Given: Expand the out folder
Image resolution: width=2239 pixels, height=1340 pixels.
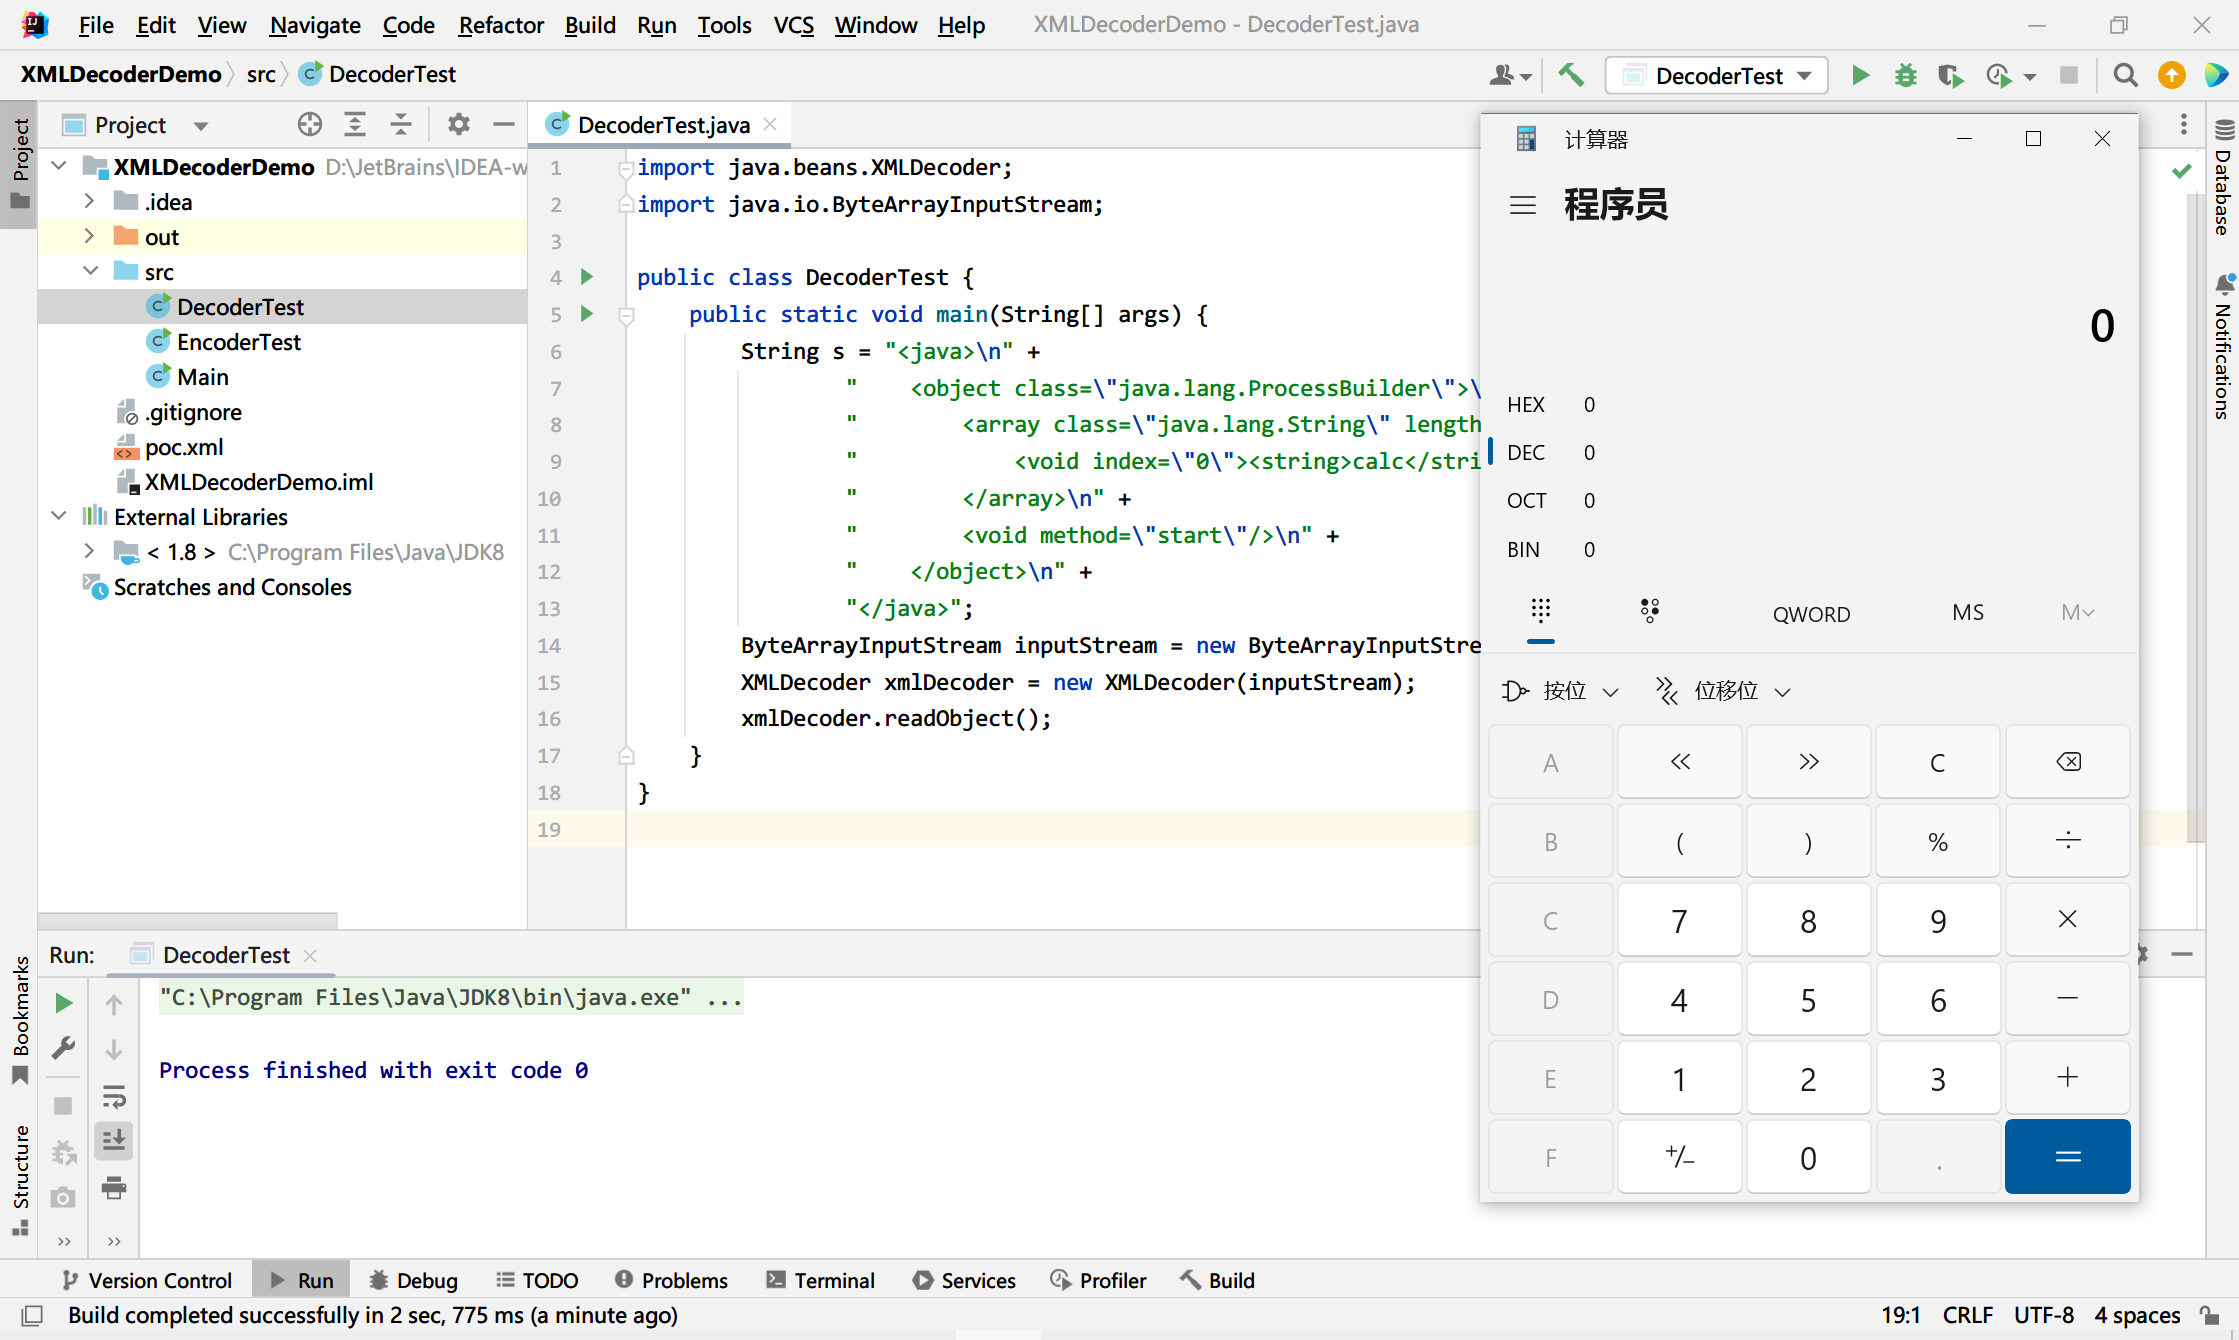Looking at the screenshot, I should [x=89, y=236].
